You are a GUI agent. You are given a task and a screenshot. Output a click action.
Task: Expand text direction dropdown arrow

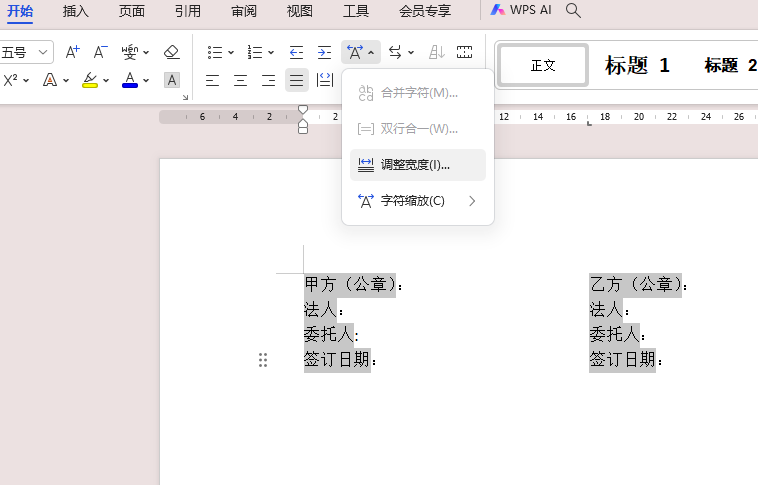coord(411,52)
